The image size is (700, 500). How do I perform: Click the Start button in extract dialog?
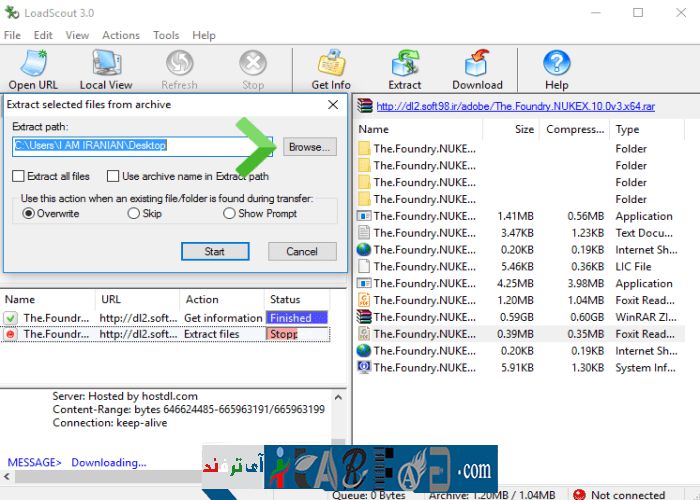215,251
